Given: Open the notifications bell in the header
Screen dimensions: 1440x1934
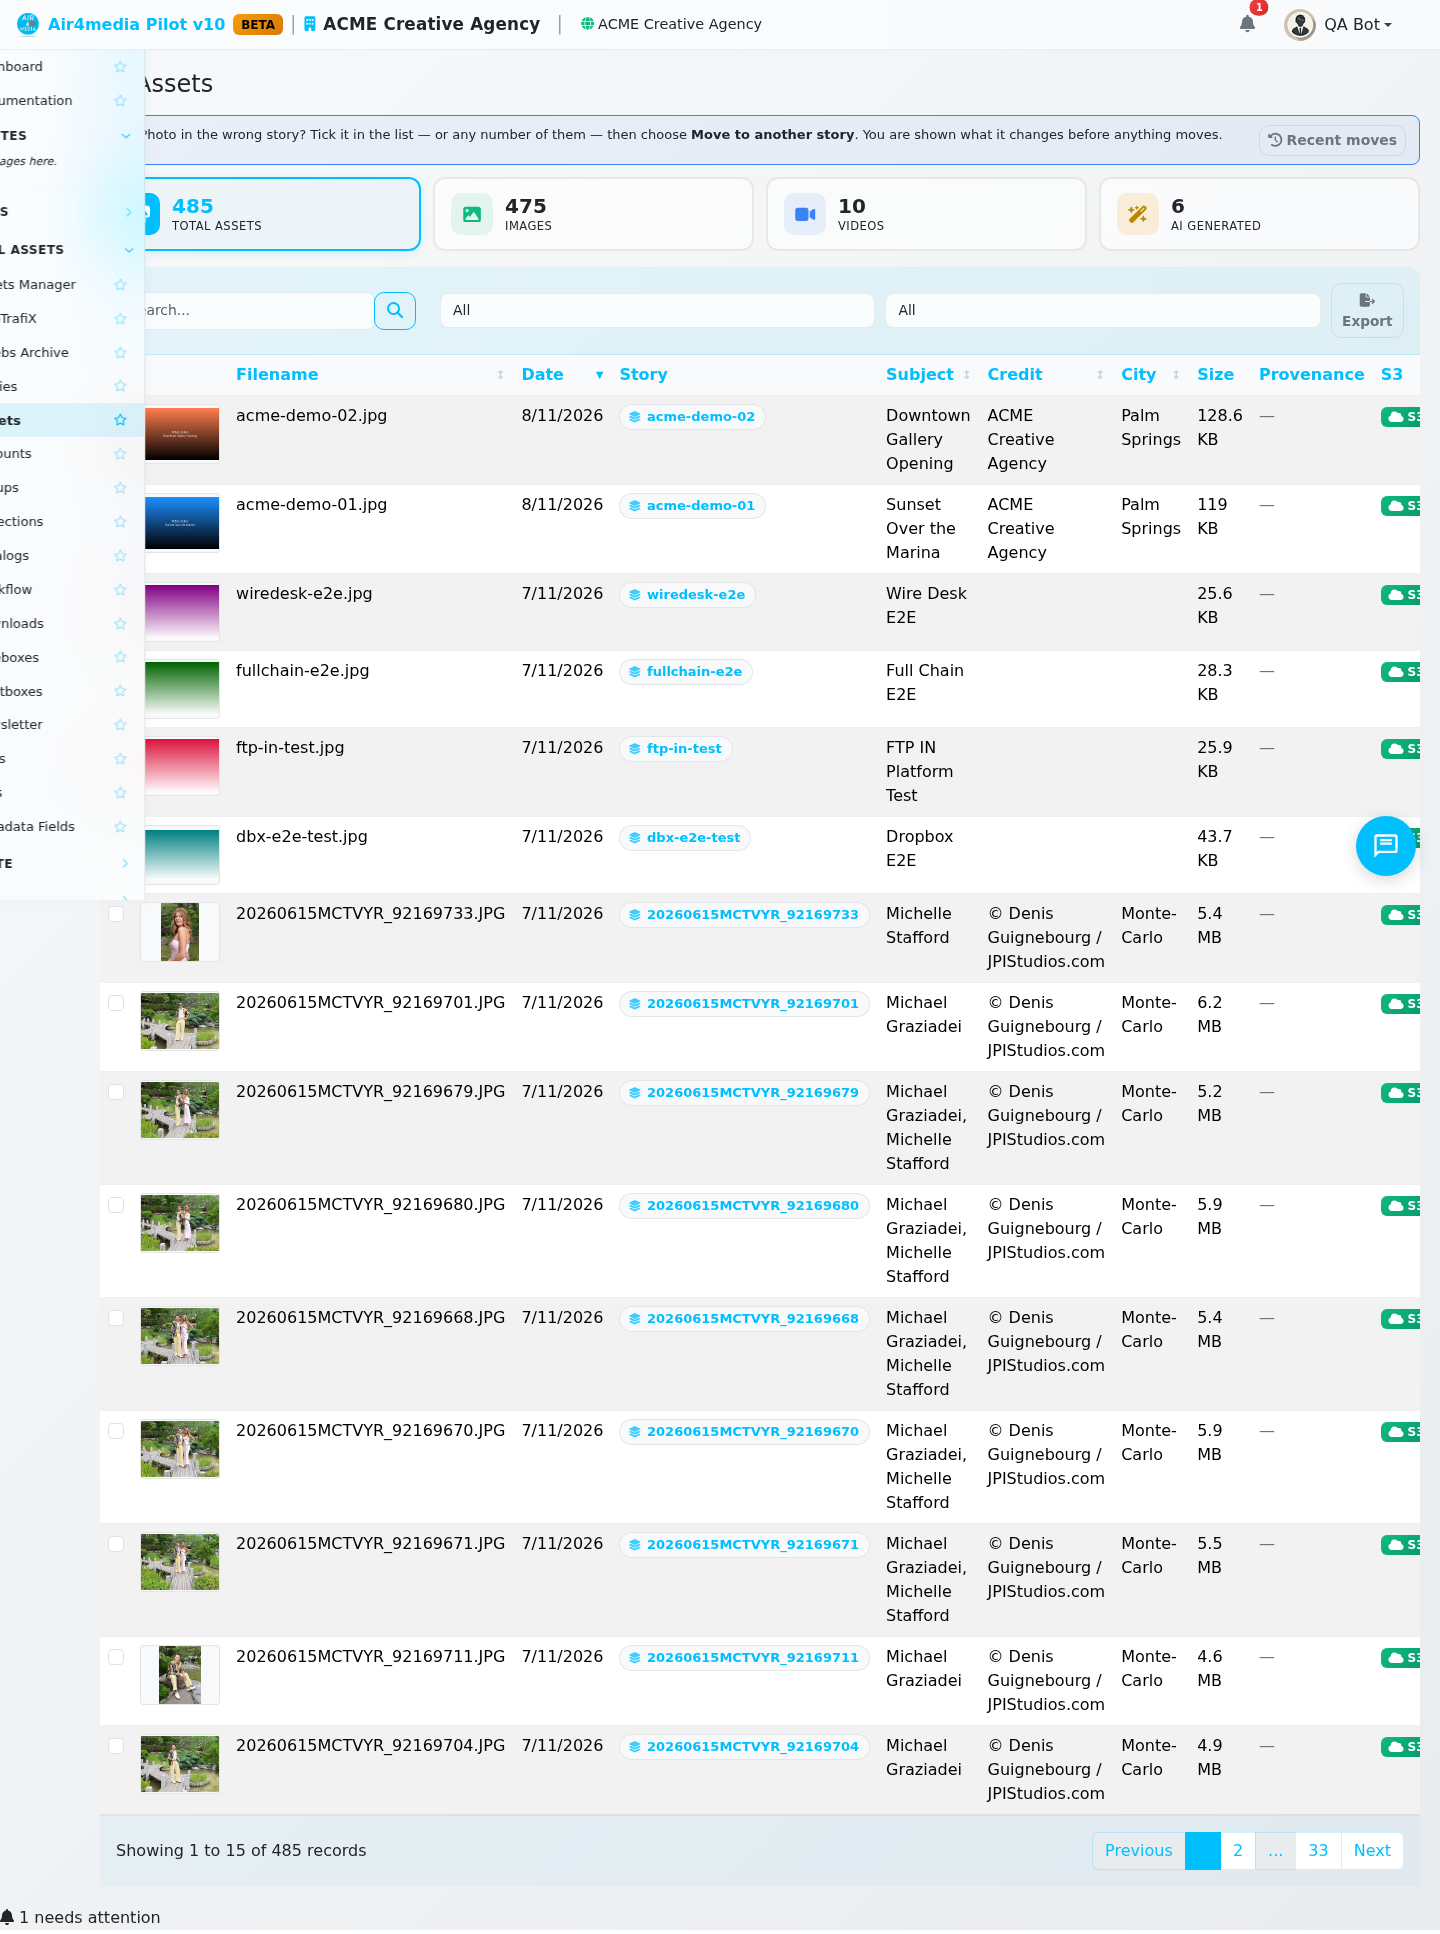Looking at the screenshot, I should tap(1247, 24).
